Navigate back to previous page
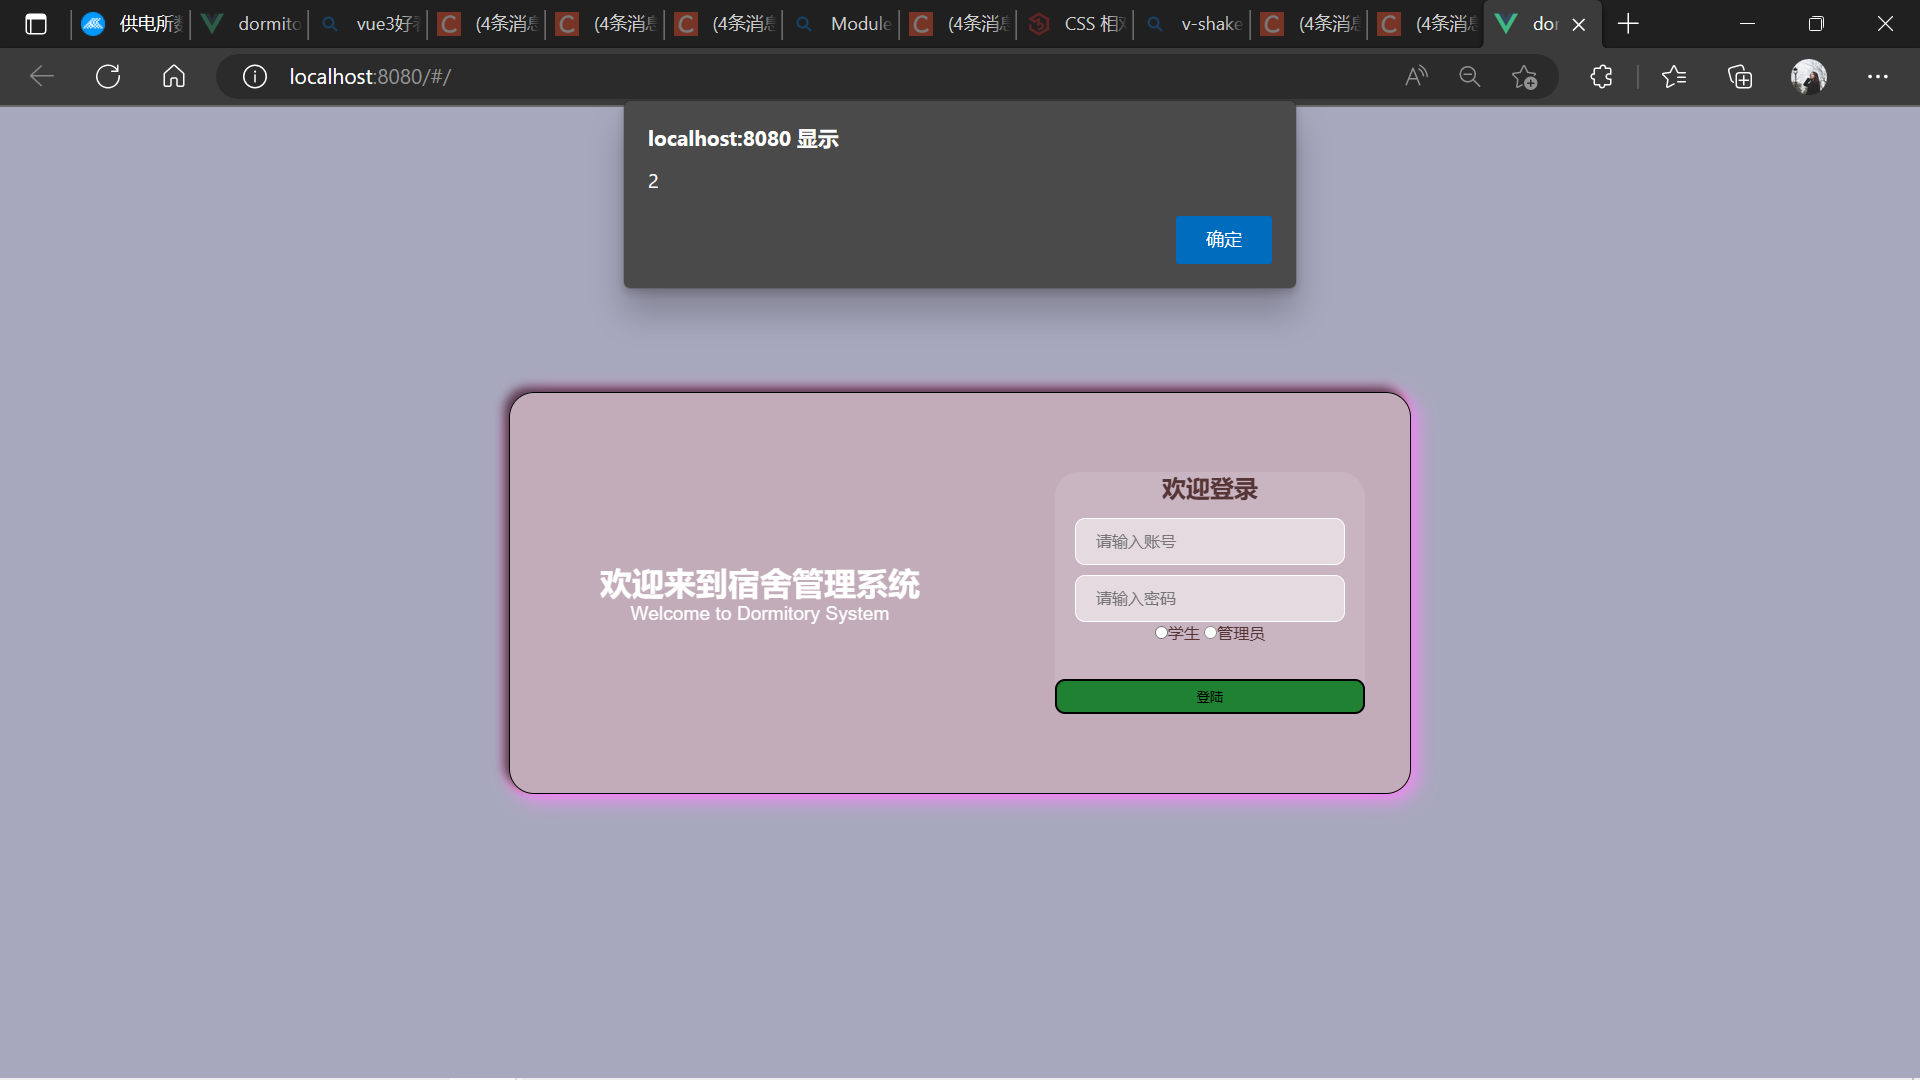Screen dimensions: 1920x1080 point(41,76)
